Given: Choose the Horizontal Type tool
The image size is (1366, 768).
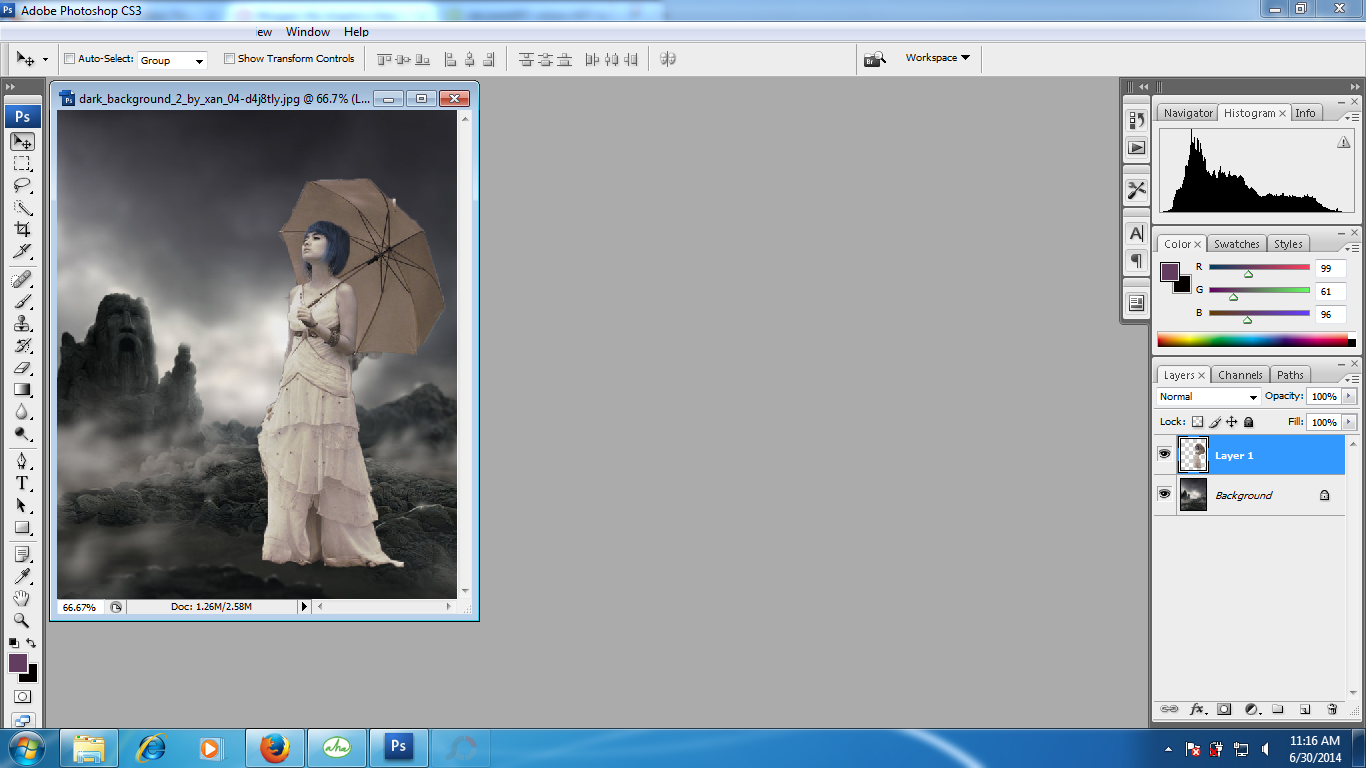Looking at the screenshot, I should point(22,481).
